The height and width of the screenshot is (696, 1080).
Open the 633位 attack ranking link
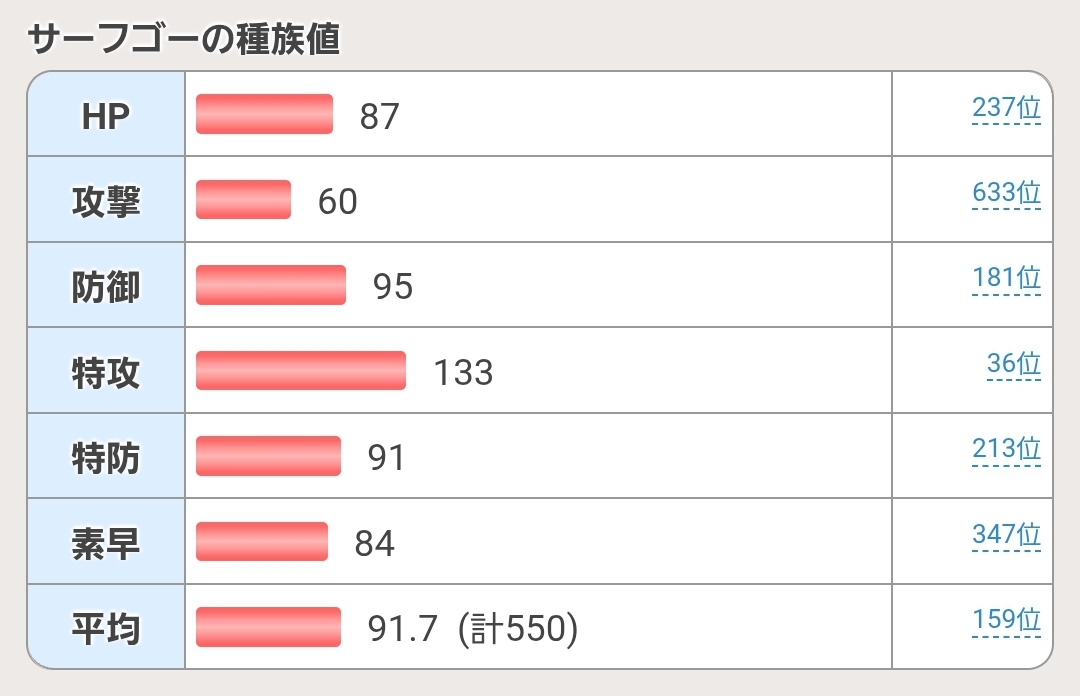tap(1006, 193)
